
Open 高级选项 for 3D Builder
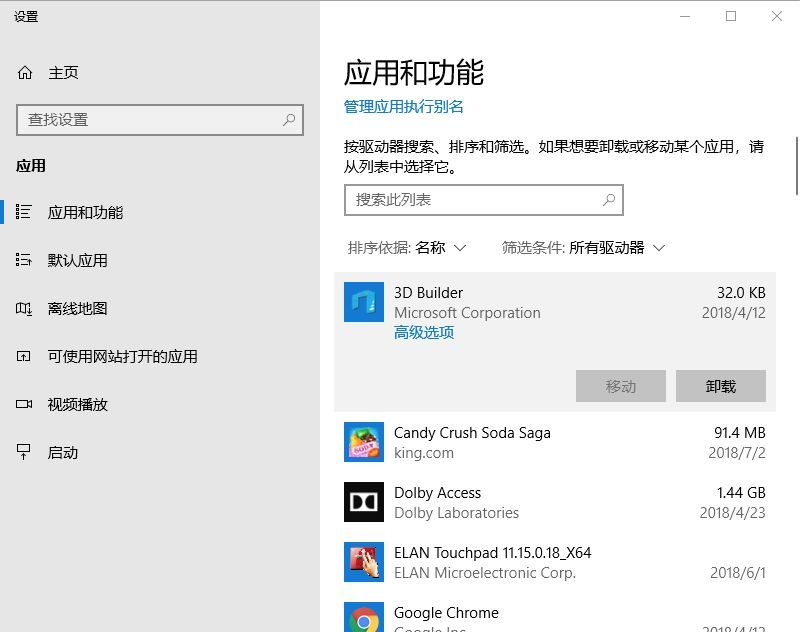[x=423, y=333]
